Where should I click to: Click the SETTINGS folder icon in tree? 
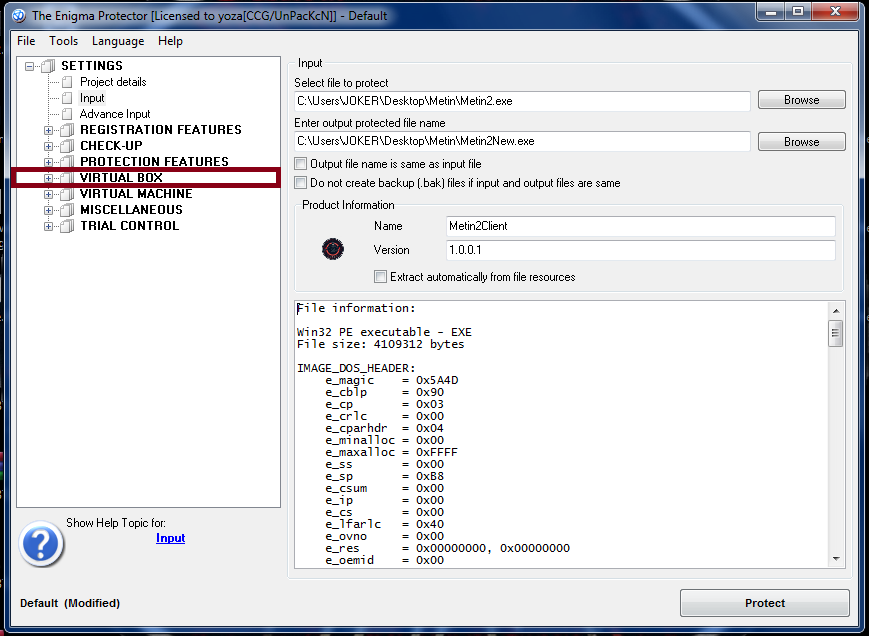[x=48, y=66]
